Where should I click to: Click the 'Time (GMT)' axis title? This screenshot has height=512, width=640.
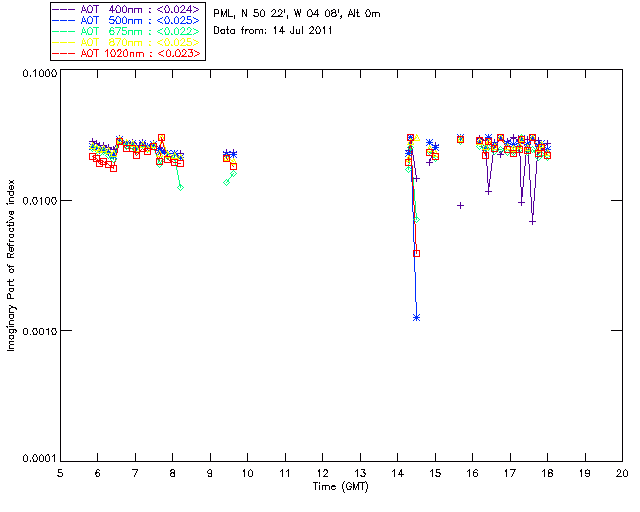coord(340,487)
